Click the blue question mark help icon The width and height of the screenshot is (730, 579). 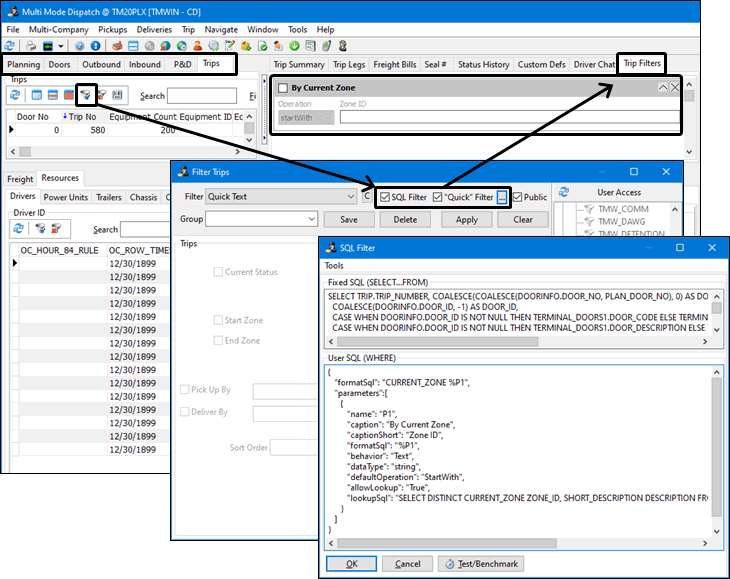click(80, 46)
